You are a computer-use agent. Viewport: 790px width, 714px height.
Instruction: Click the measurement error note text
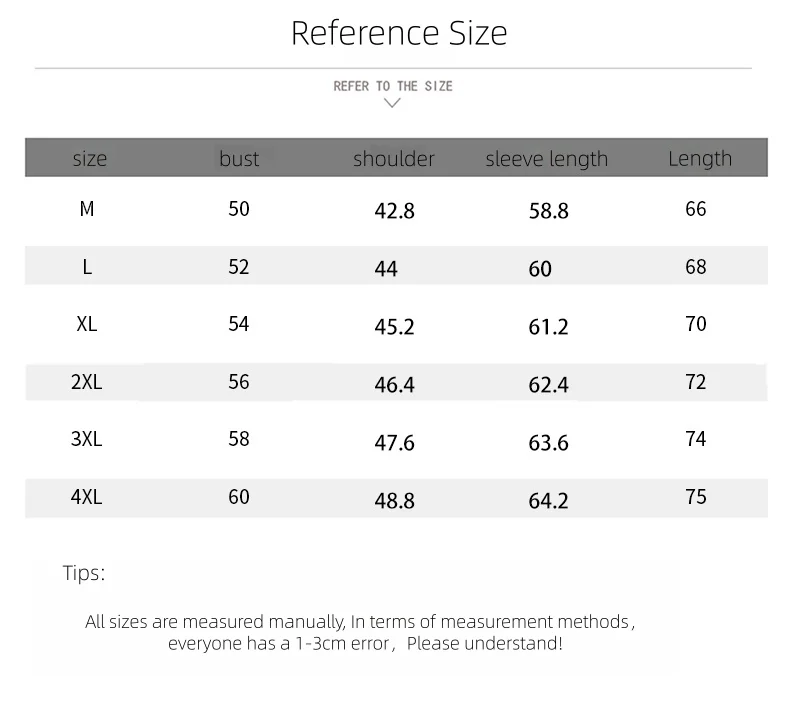(x=361, y=632)
